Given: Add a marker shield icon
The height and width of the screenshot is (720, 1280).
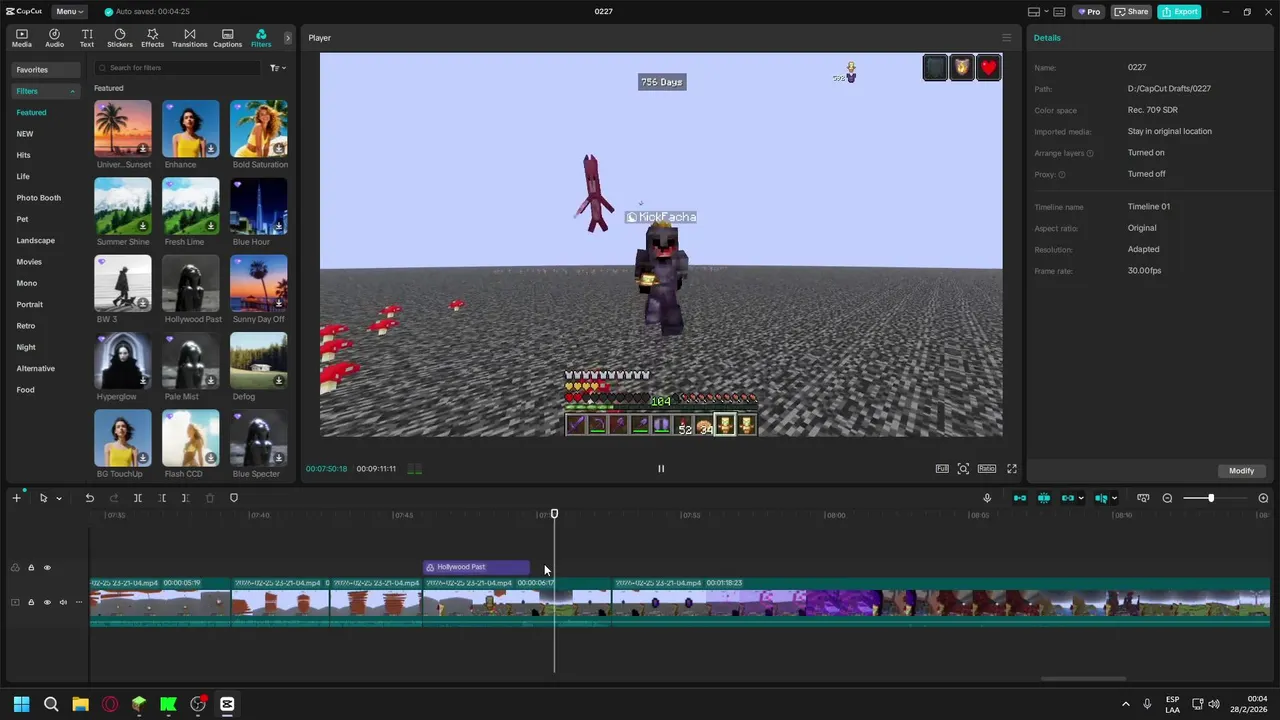Looking at the screenshot, I should click(234, 498).
